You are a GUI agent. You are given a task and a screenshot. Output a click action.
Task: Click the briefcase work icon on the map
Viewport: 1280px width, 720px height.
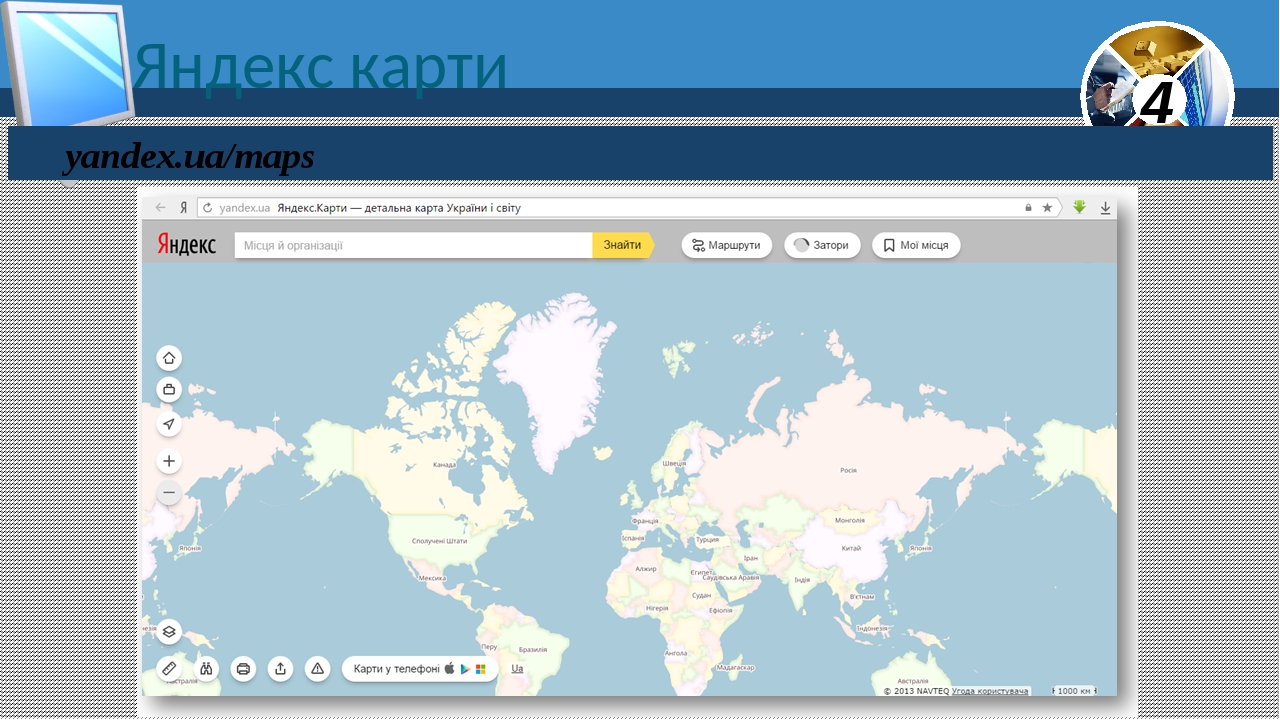169,390
